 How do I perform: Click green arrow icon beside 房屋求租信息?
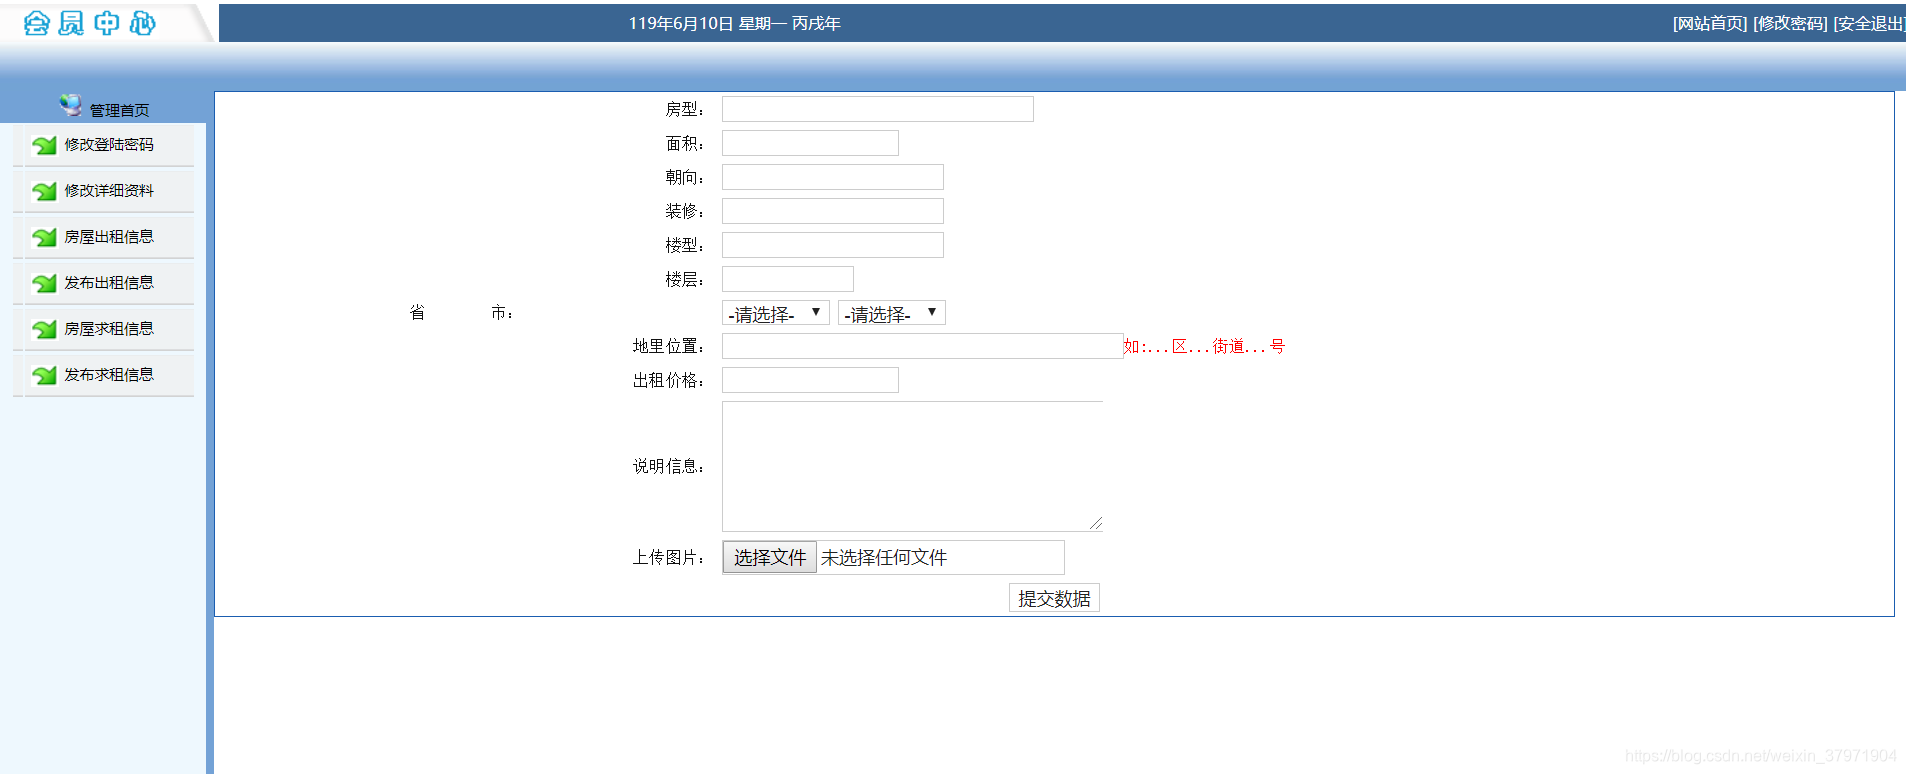[44, 330]
